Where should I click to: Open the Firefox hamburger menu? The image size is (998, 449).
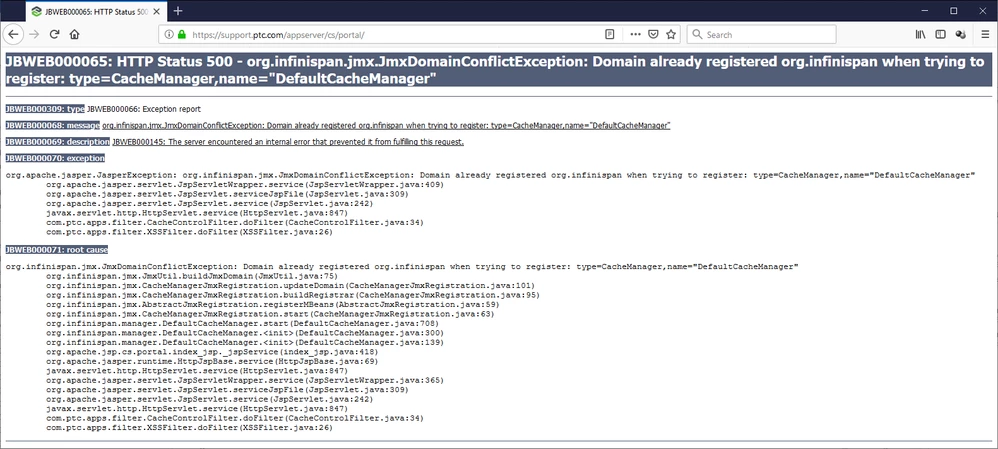tap(985, 34)
